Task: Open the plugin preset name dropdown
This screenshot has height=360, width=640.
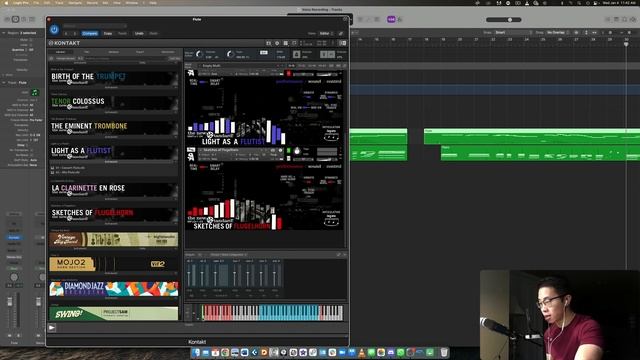Action: coord(95,26)
